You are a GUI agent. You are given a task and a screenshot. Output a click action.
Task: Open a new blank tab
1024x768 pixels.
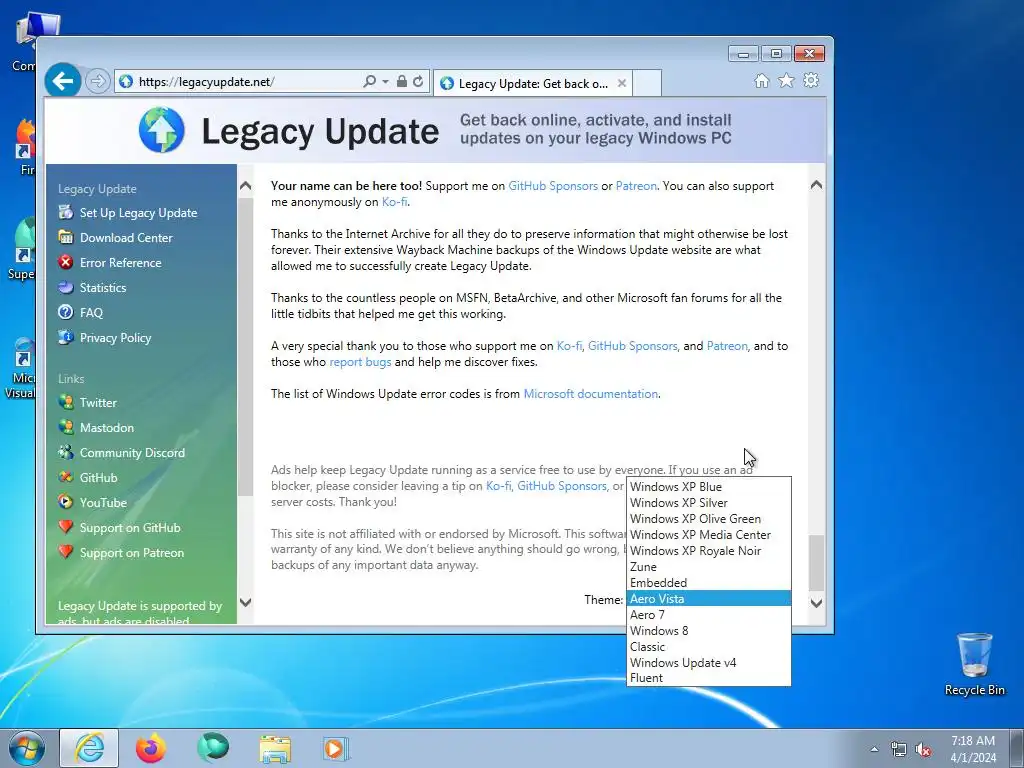point(647,83)
